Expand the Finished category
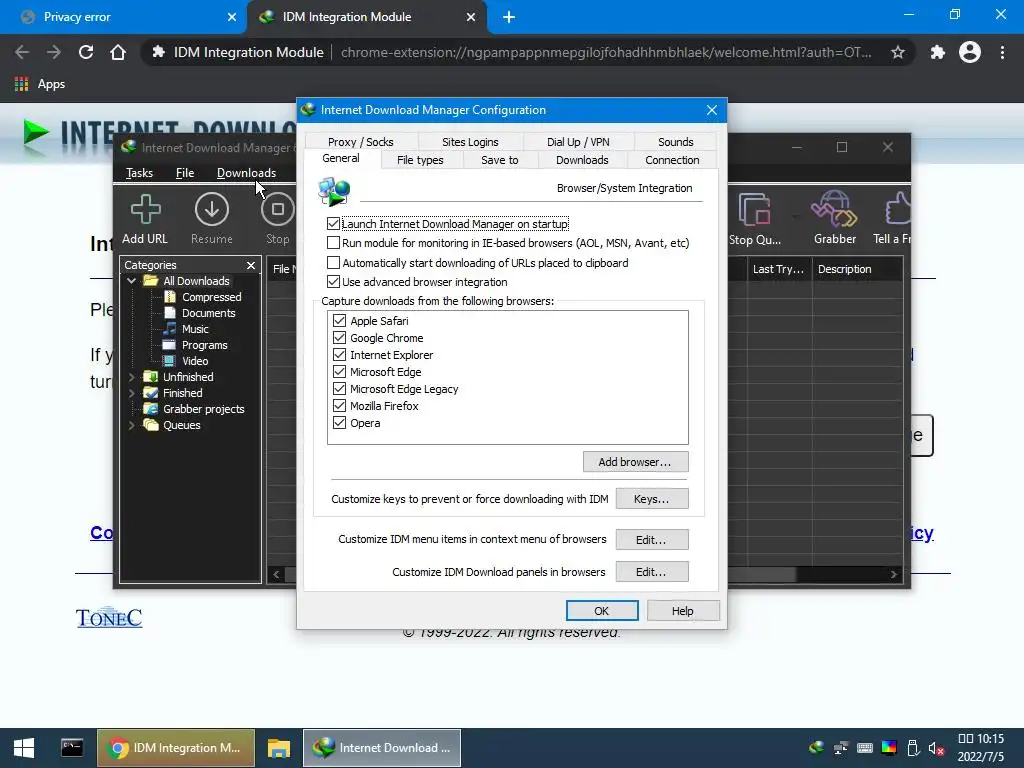 tap(131, 393)
